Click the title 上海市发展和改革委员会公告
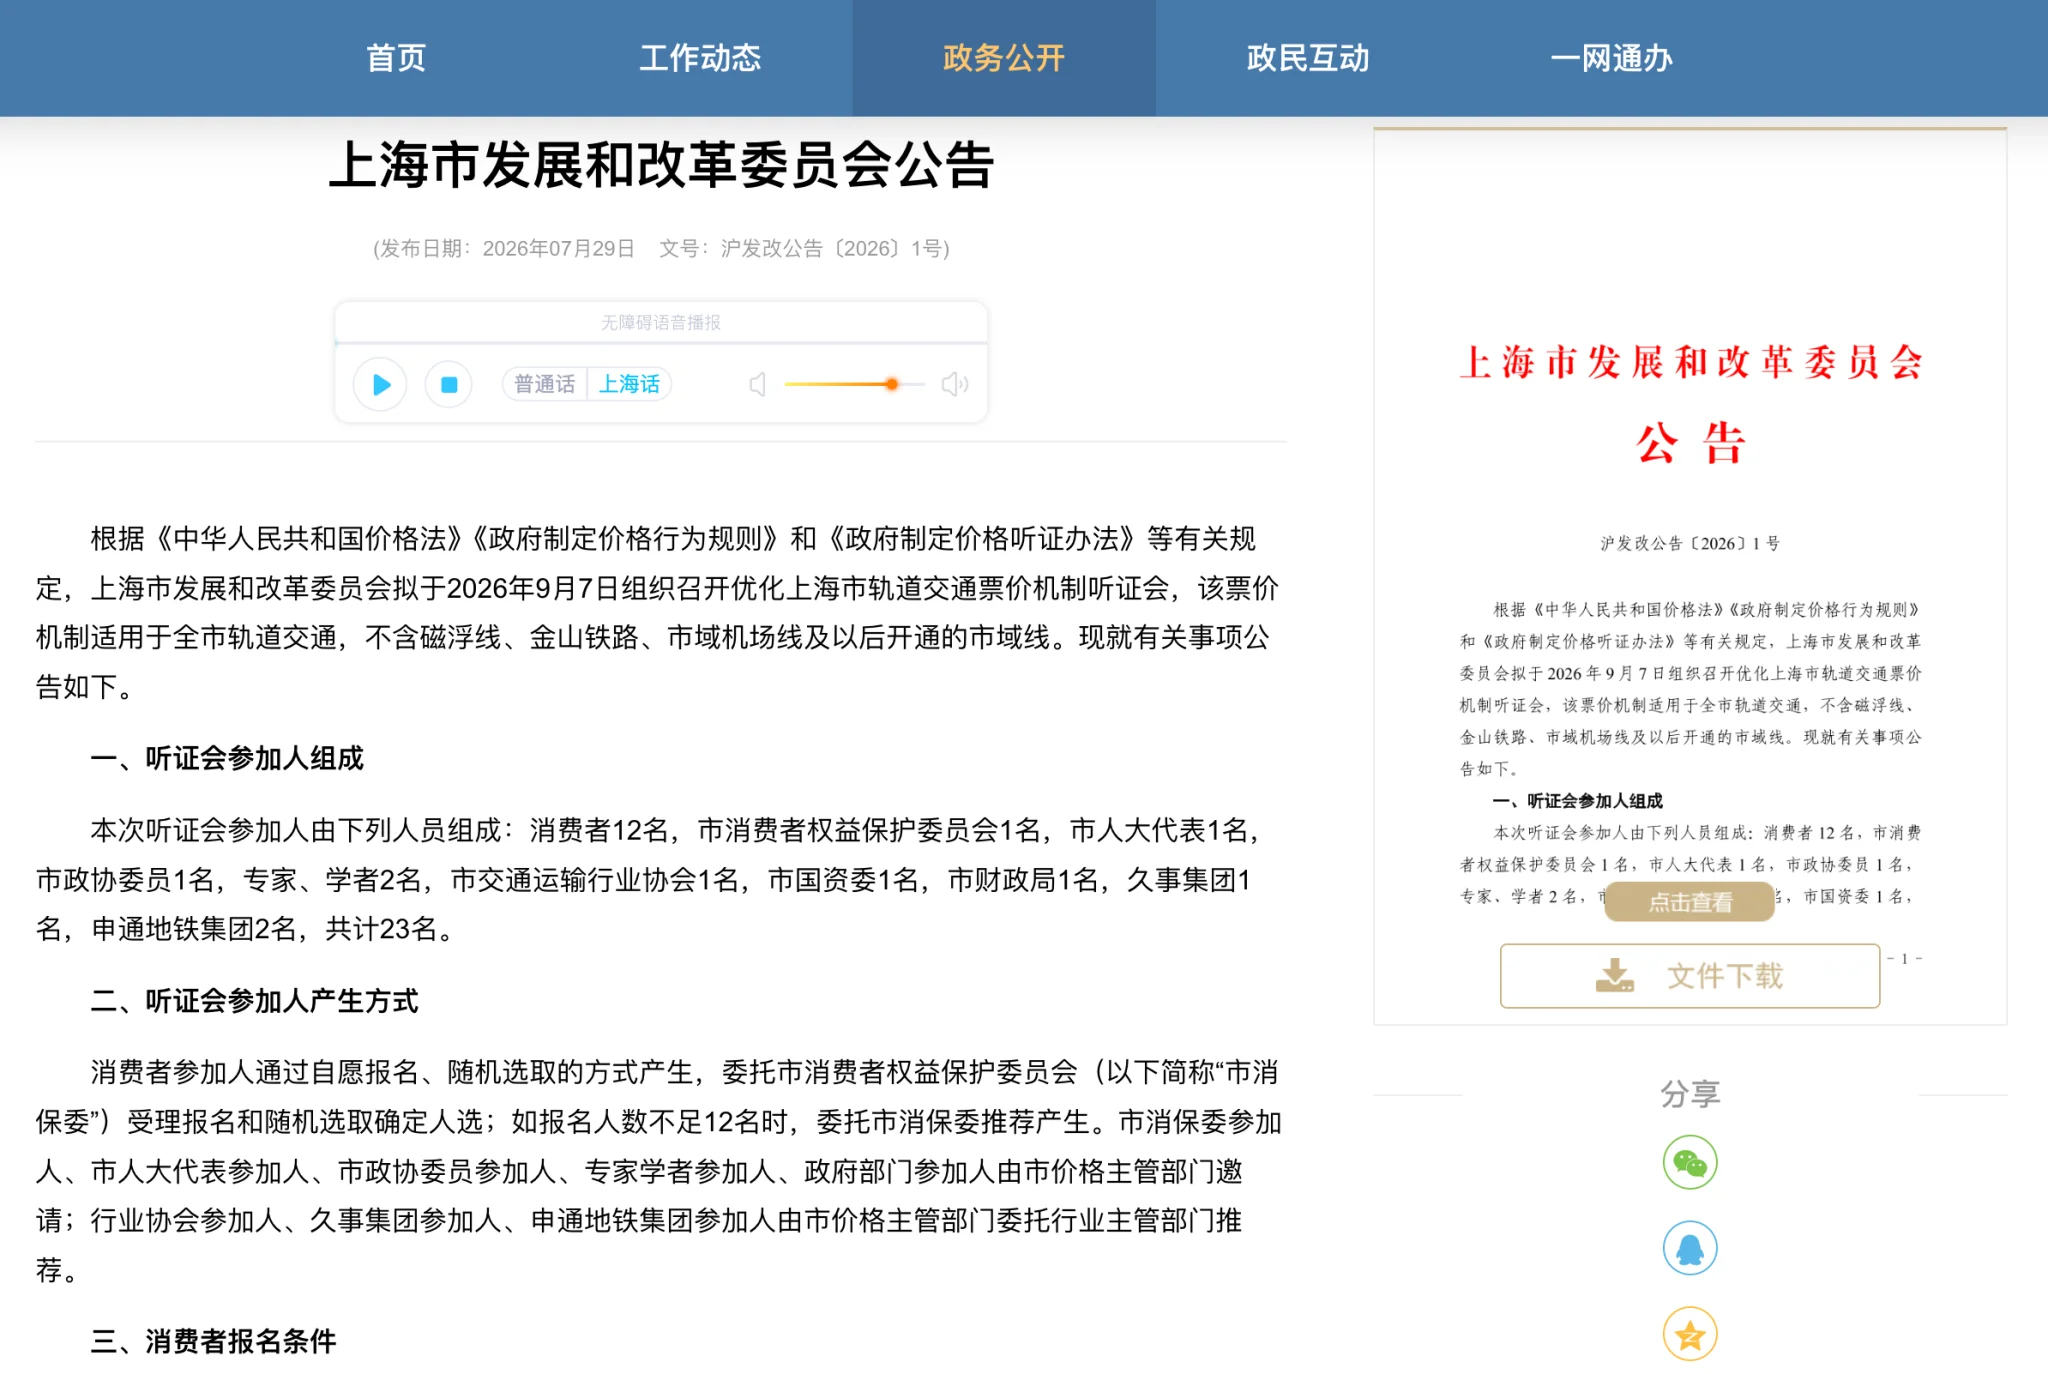This screenshot has height=1374, width=2048. [661, 166]
